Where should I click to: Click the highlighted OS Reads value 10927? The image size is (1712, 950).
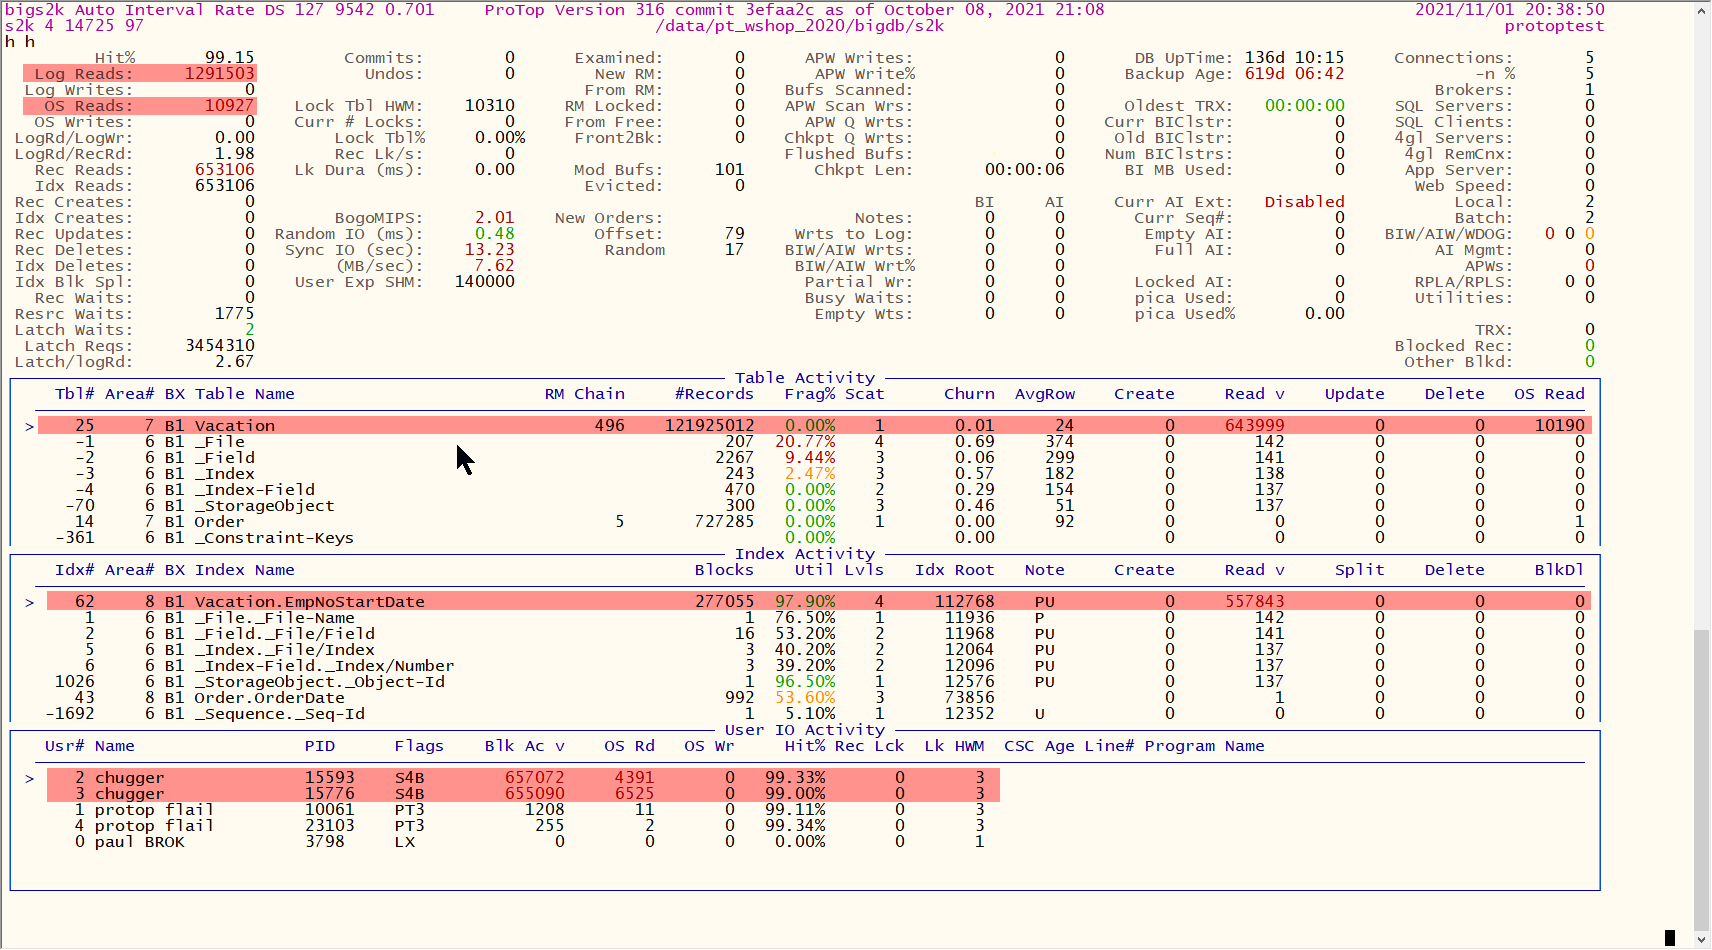point(230,106)
